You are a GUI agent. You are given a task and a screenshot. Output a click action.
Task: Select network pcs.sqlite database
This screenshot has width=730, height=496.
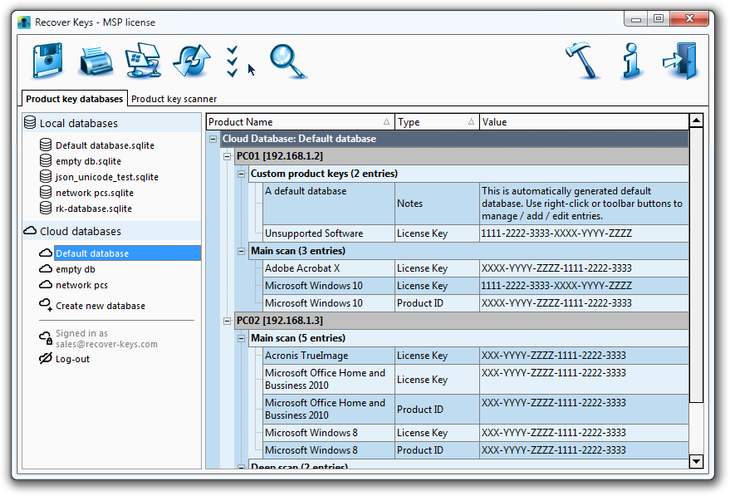coord(95,193)
